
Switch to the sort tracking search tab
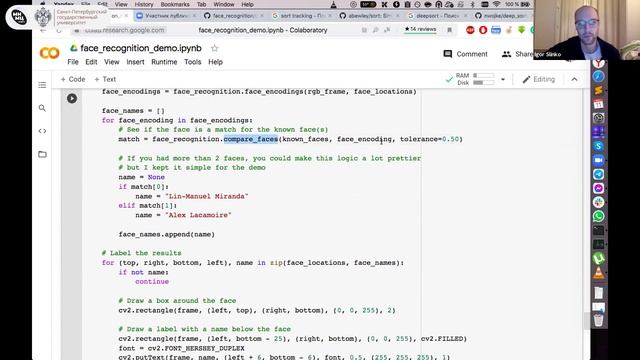[302, 16]
